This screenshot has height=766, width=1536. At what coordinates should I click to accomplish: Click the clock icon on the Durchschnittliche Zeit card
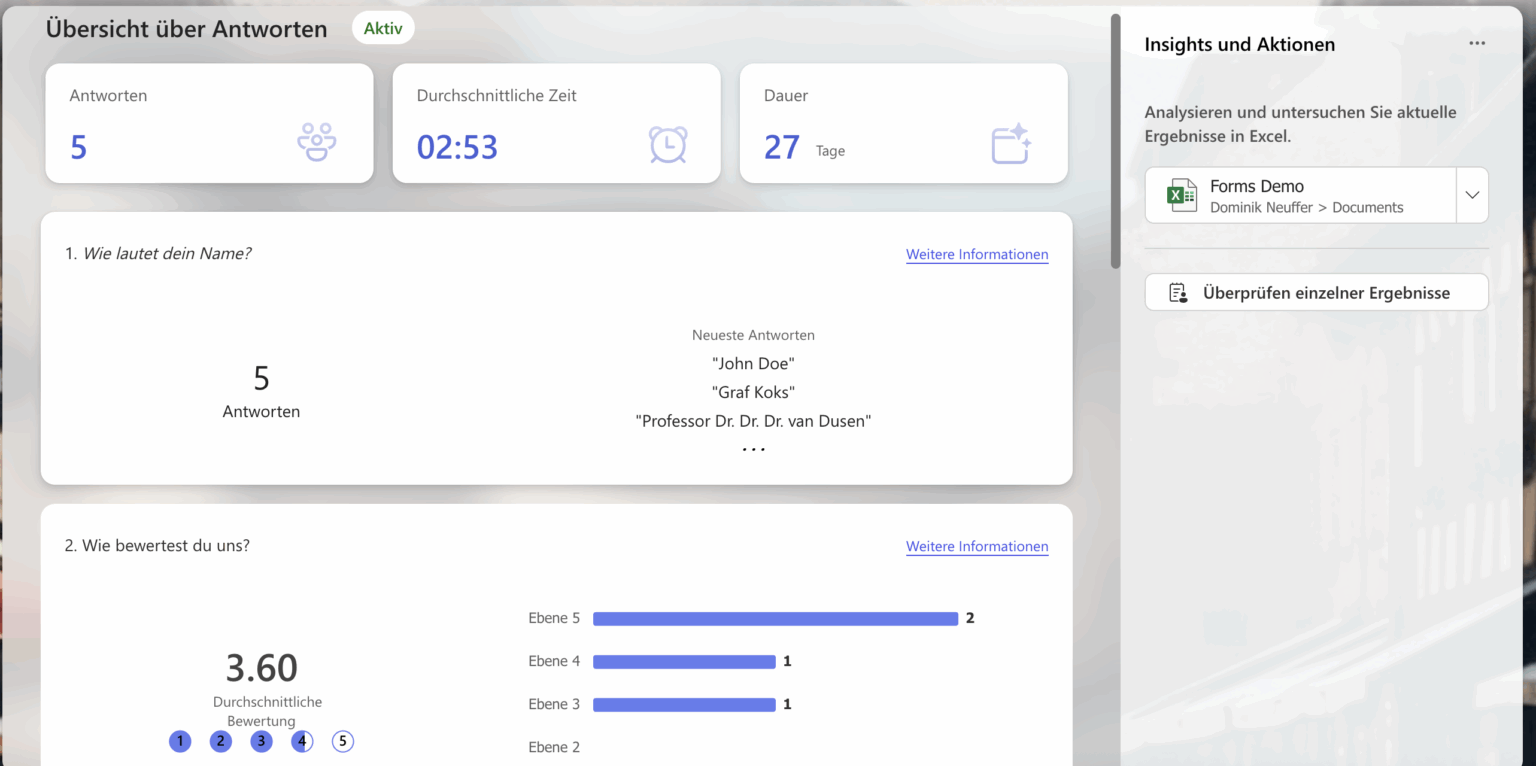670,144
